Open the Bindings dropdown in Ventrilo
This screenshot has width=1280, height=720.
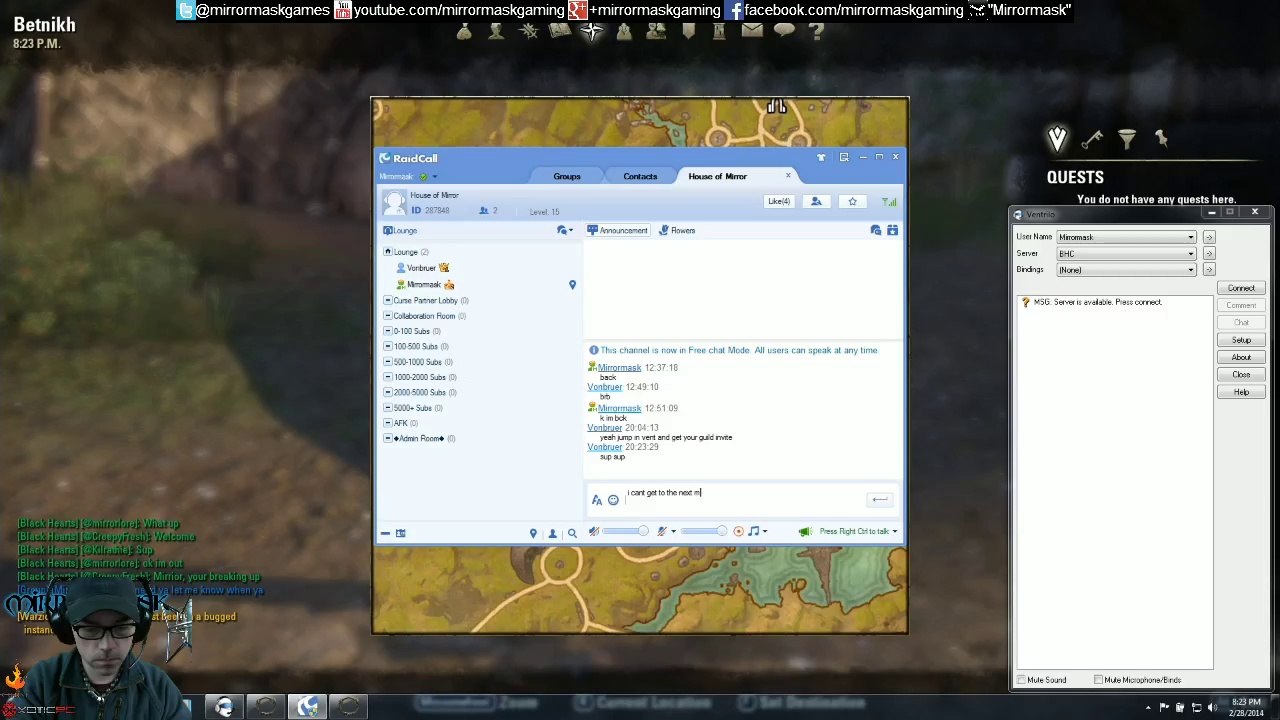[1190, 270]
